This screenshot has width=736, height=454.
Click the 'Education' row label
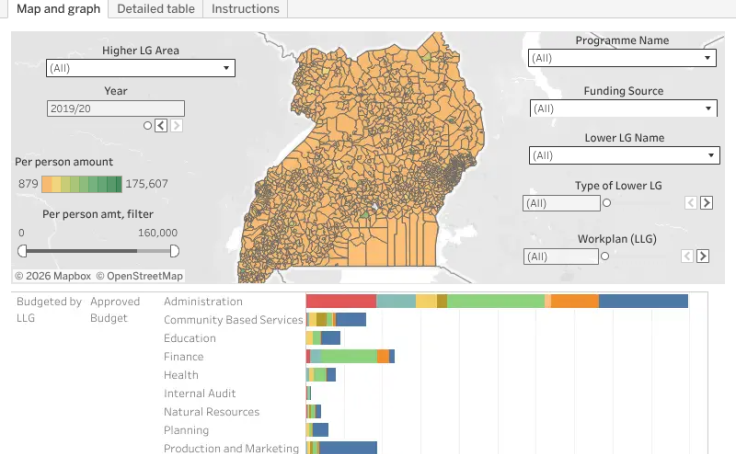point(190,338)
